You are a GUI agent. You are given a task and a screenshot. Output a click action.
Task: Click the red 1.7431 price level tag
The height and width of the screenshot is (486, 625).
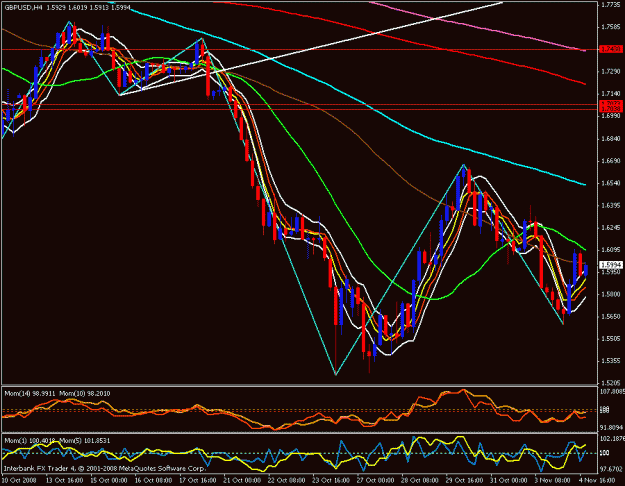(611, 49)
